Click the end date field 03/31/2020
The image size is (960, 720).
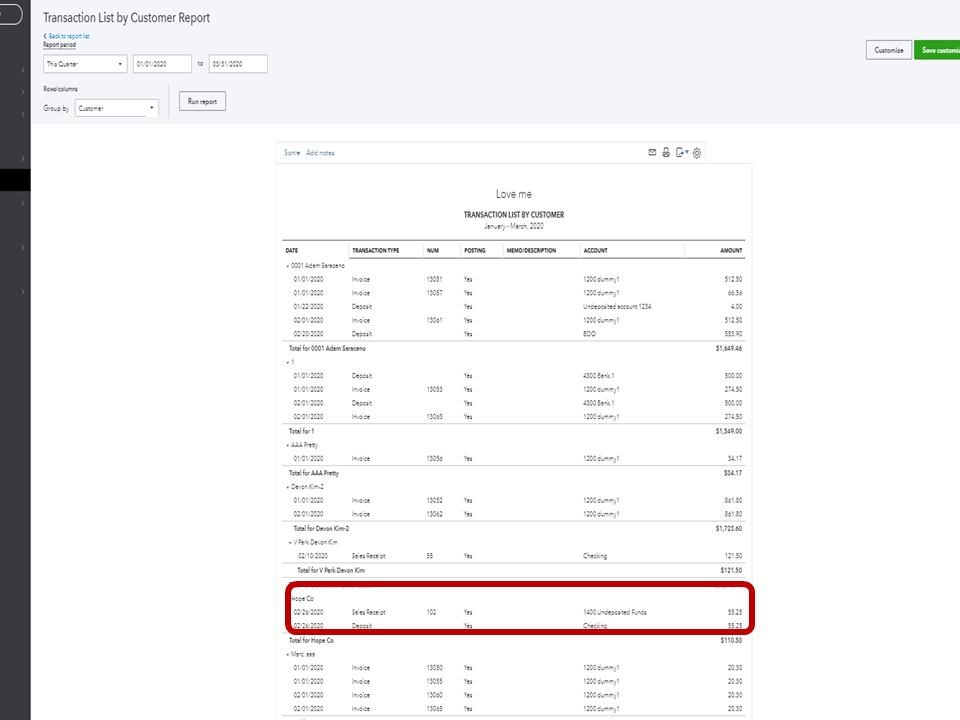click(238, 64)
